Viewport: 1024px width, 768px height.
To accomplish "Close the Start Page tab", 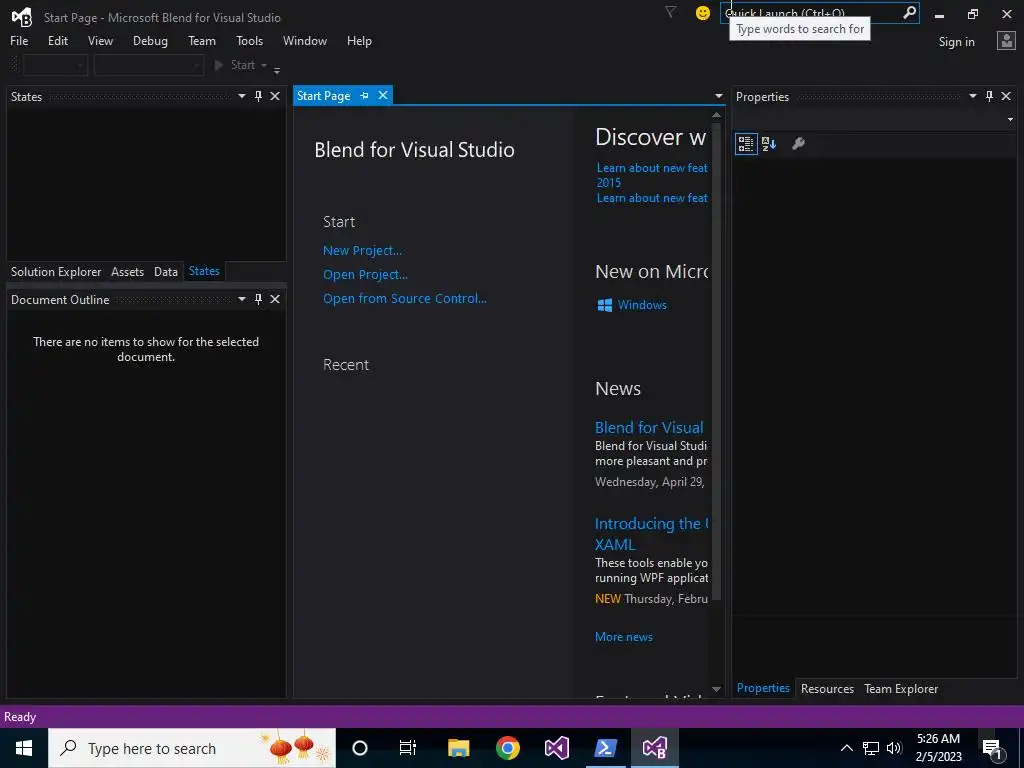I will tap(383, 95).
